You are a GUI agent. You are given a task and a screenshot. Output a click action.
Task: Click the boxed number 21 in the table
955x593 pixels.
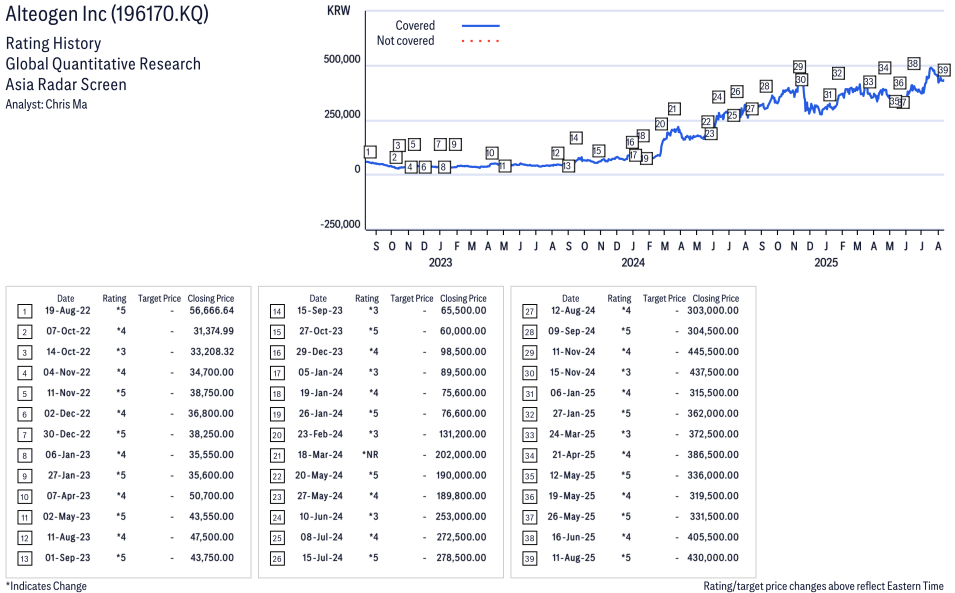(277, 456)
